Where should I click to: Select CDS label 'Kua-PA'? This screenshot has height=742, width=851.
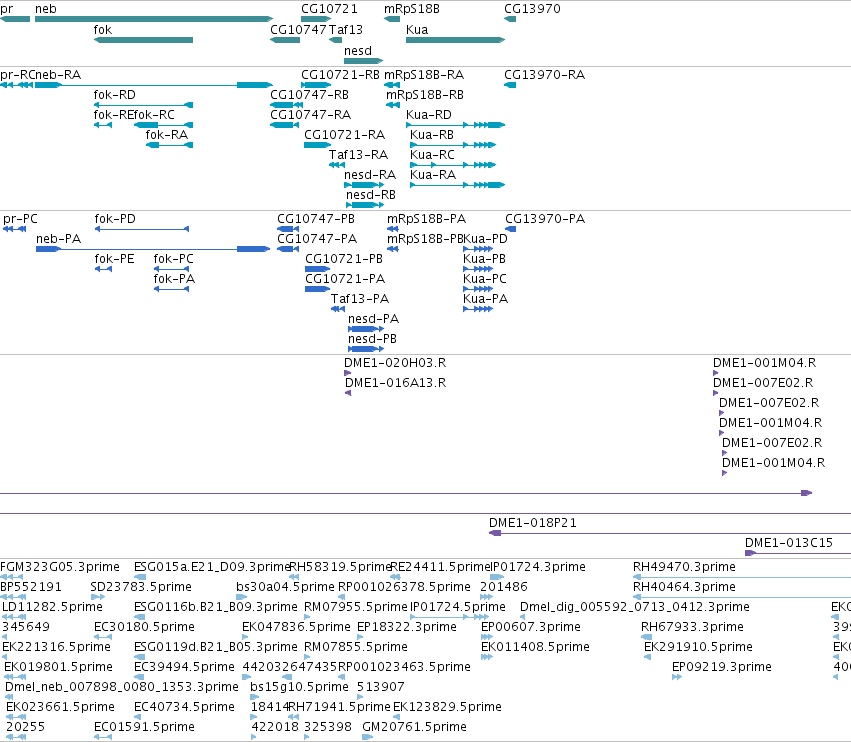coord(485,298)
